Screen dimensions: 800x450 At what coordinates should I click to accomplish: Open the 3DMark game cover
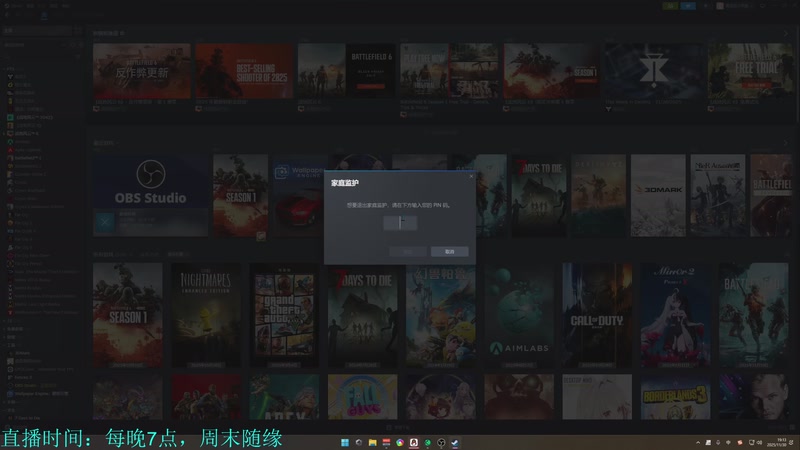658,195
